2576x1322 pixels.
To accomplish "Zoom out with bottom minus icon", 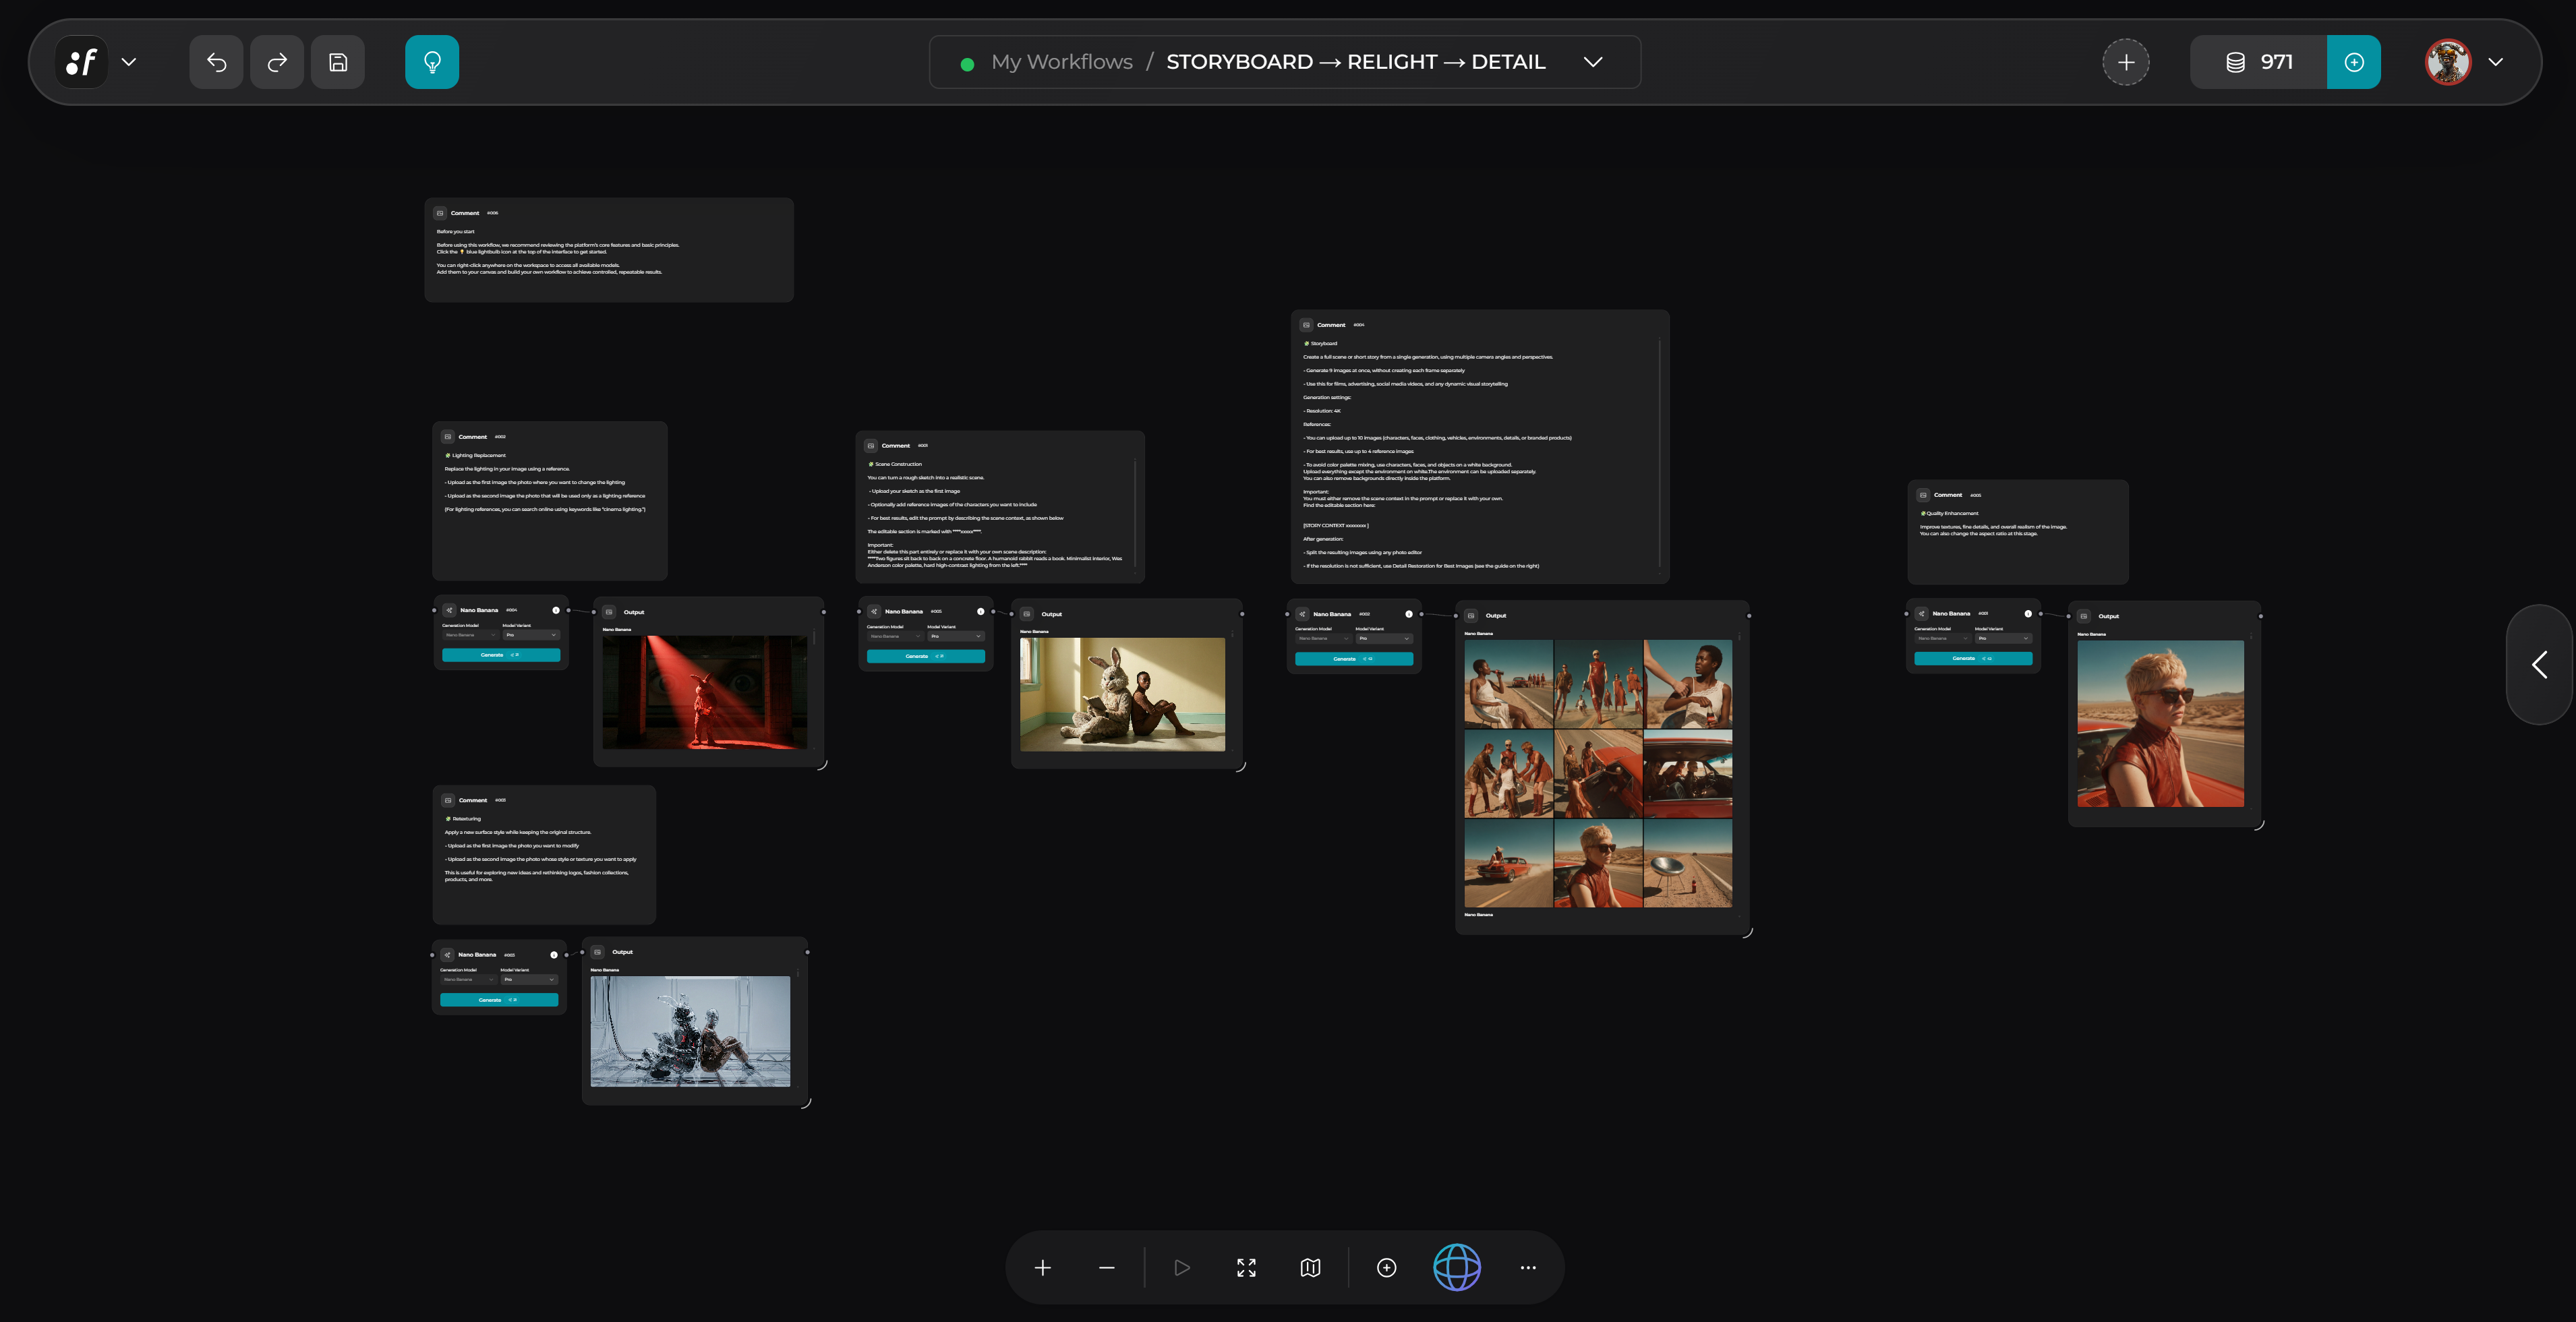I will (x=1106, y=1268).
